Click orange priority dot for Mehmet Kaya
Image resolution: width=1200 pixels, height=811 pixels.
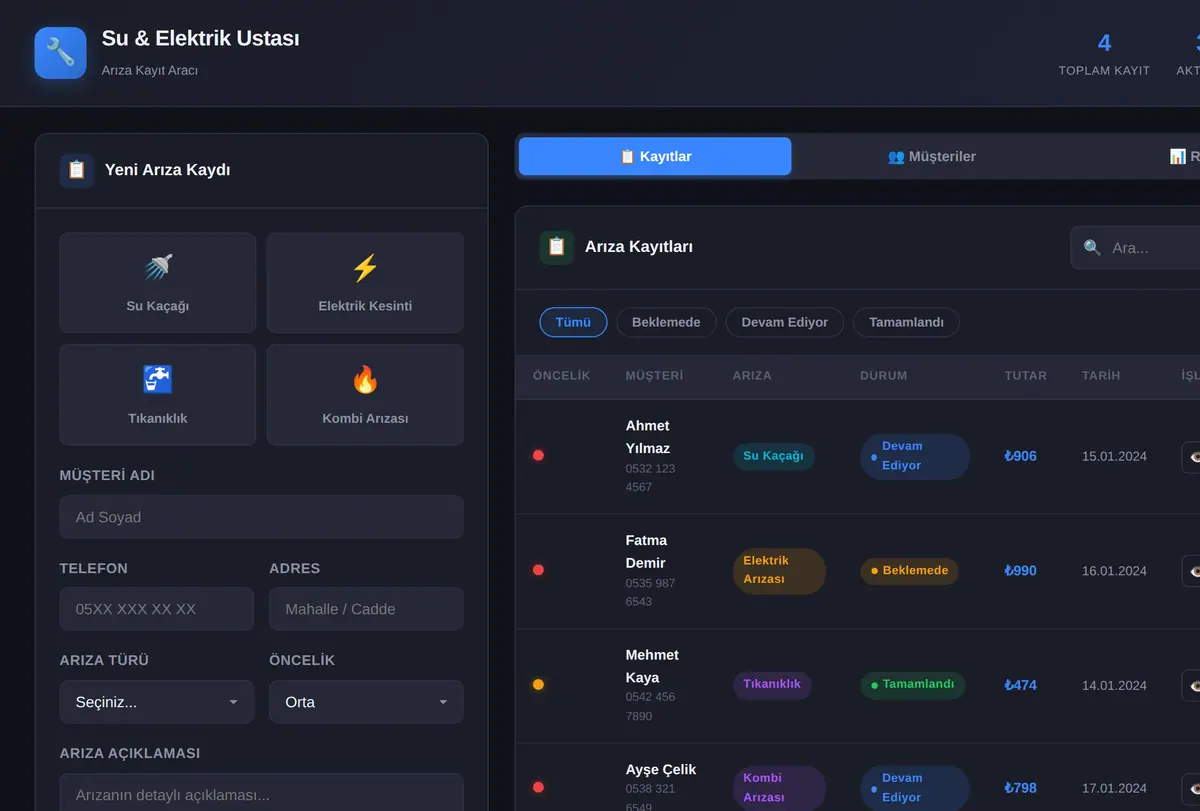pyautogui.click(x=538, y=685)
